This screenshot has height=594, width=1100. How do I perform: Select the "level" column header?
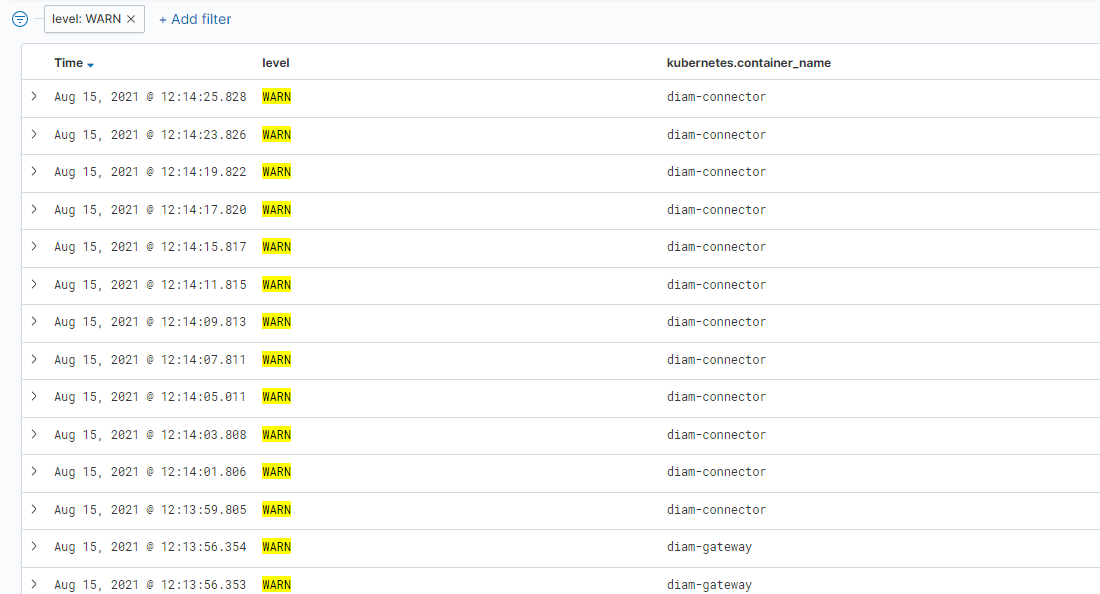point(276,62)
